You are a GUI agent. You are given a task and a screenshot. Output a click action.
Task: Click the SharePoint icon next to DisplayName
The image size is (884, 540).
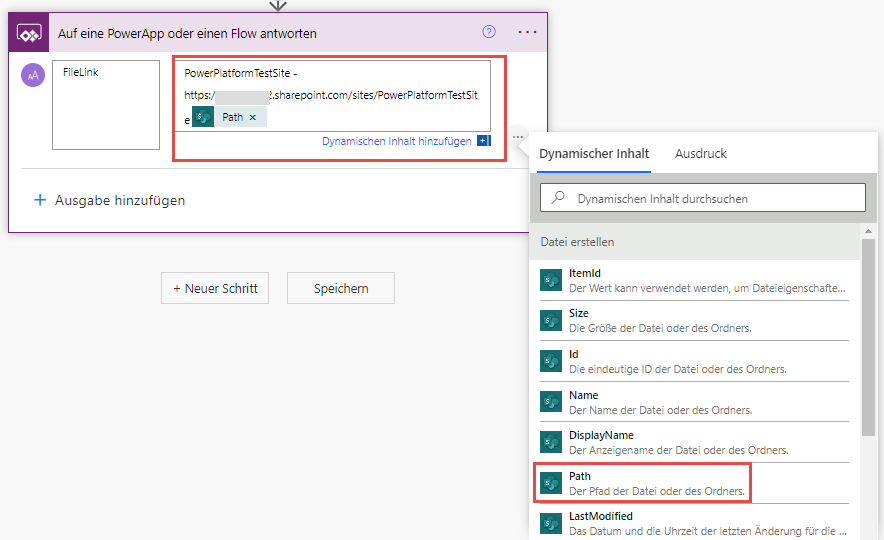(x=551, y=442)
